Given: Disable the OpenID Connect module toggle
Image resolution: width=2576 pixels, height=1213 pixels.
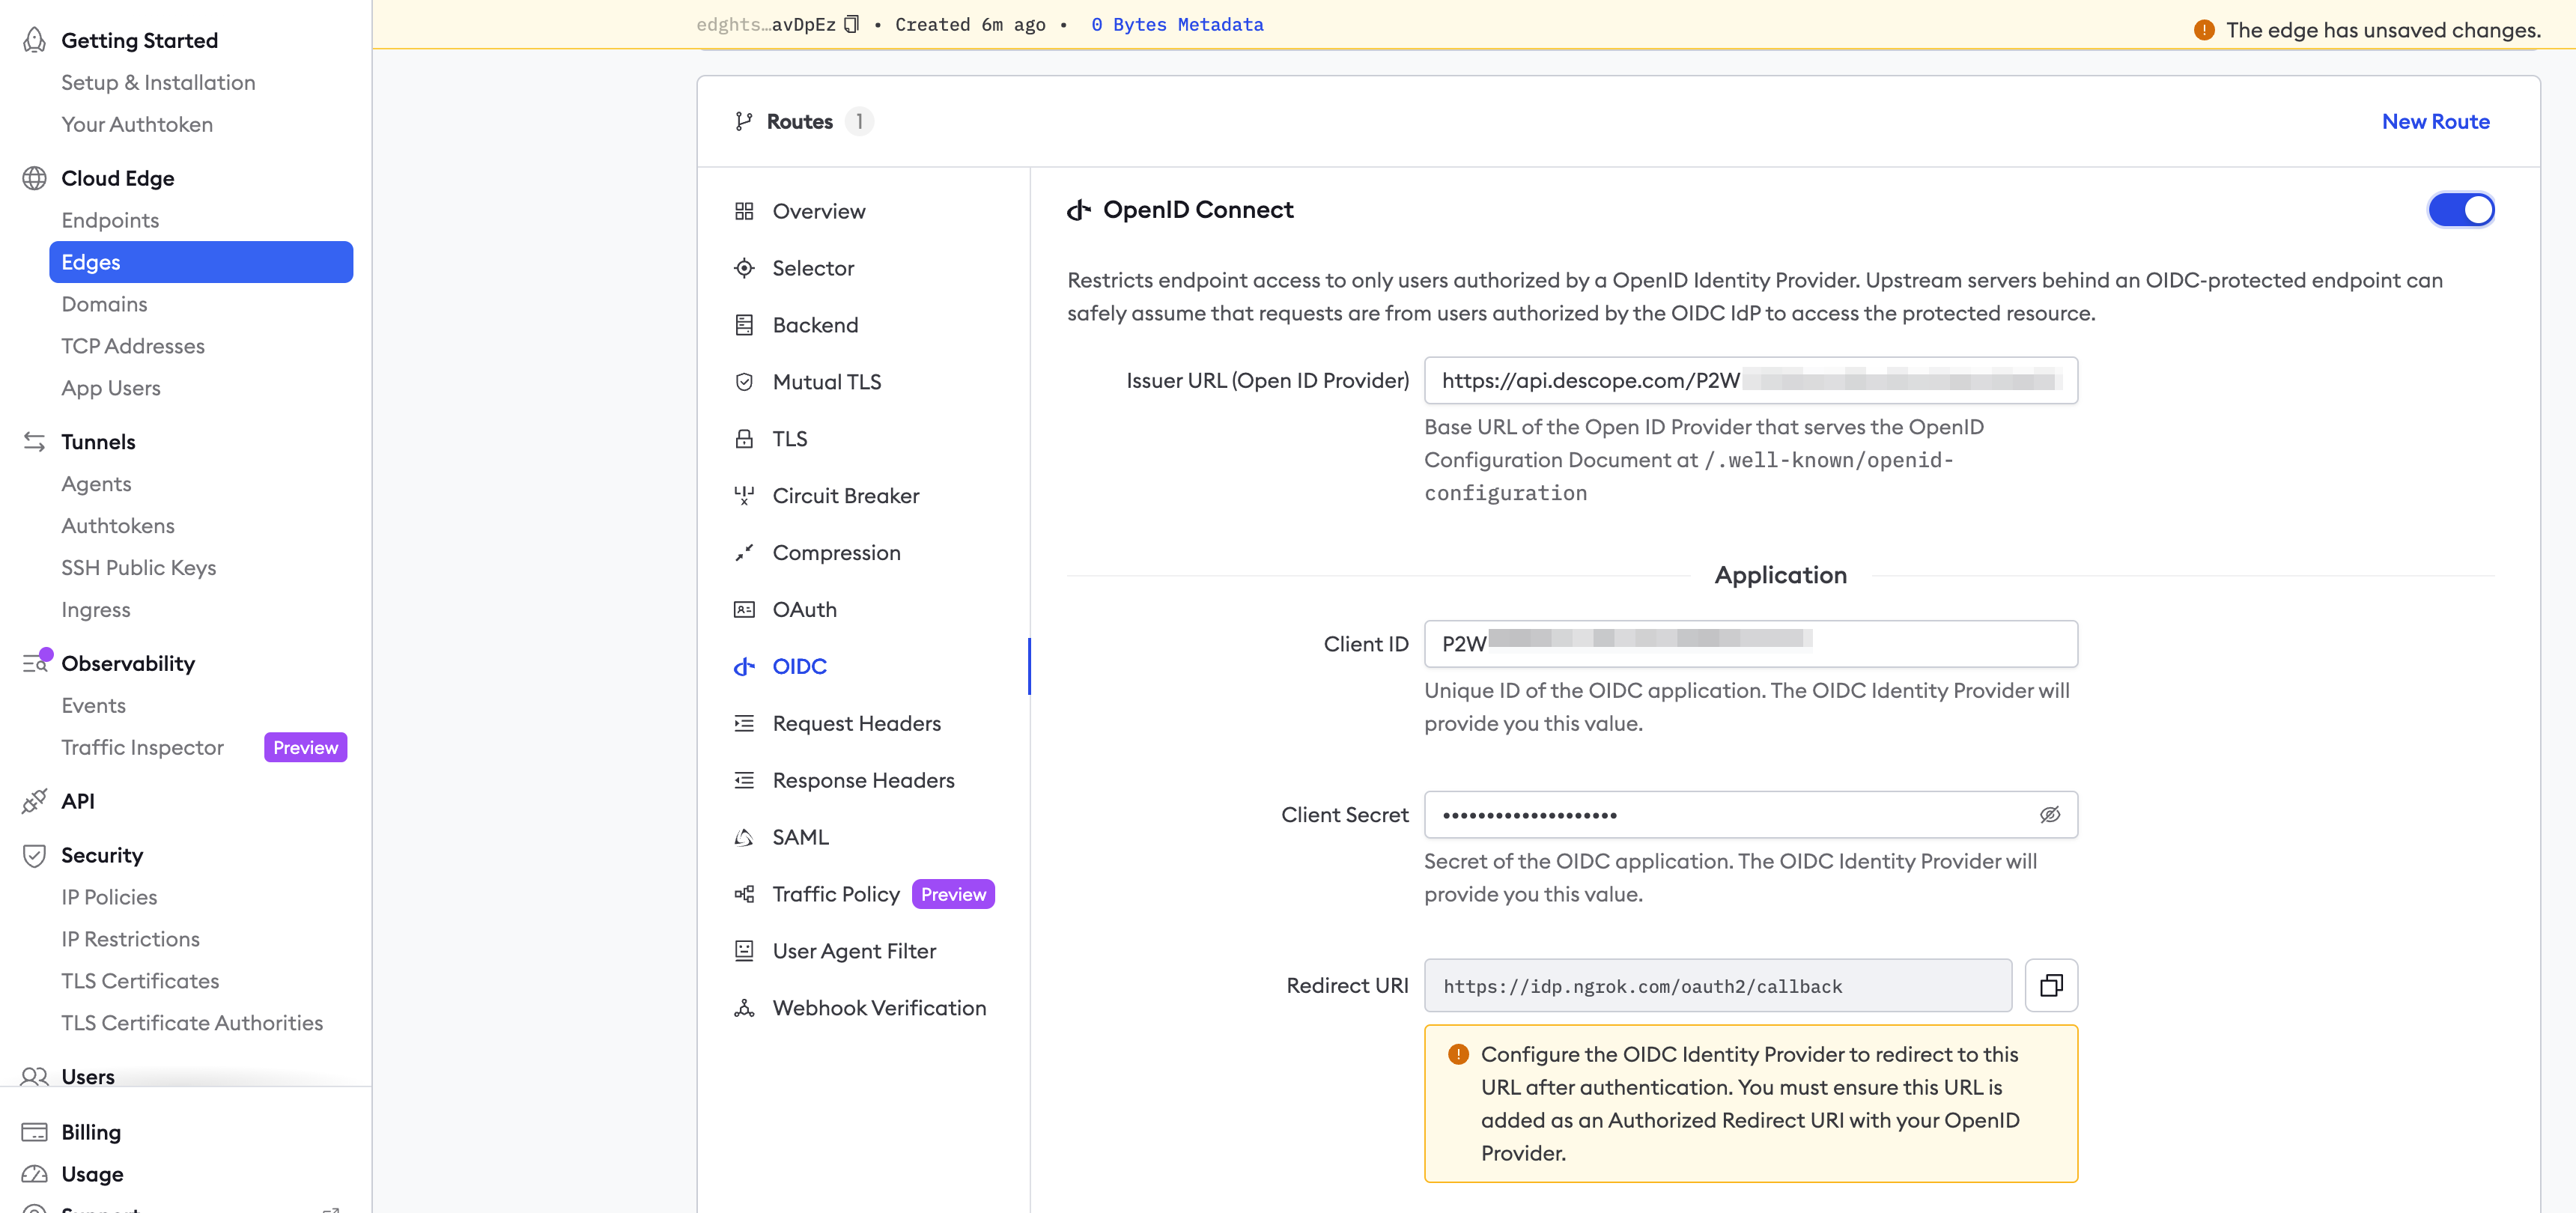Looking at the screenshot, I should coord(2461,209).
